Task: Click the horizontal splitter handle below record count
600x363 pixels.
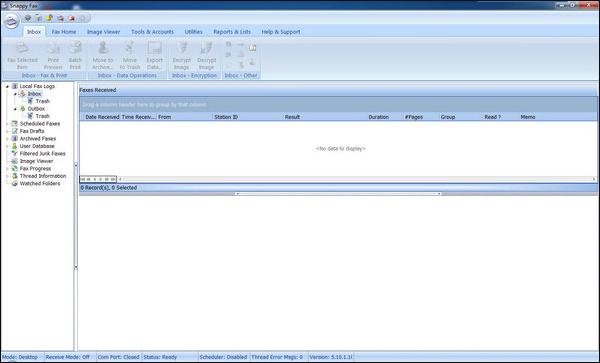Action: pos(338,194)
